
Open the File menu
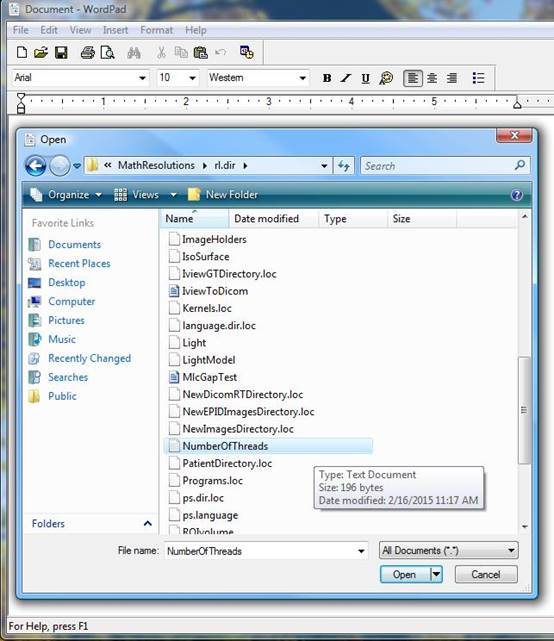[20, 30]
